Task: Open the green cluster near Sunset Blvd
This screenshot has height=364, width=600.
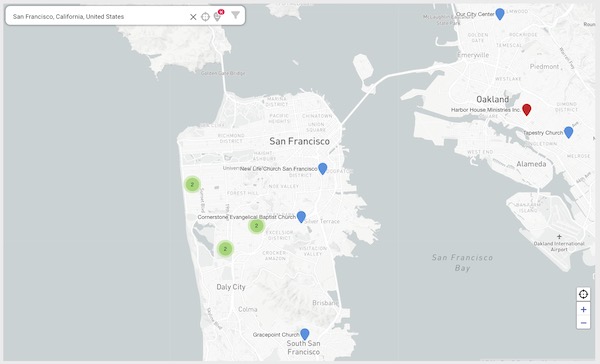Action: tap(192, 184)
